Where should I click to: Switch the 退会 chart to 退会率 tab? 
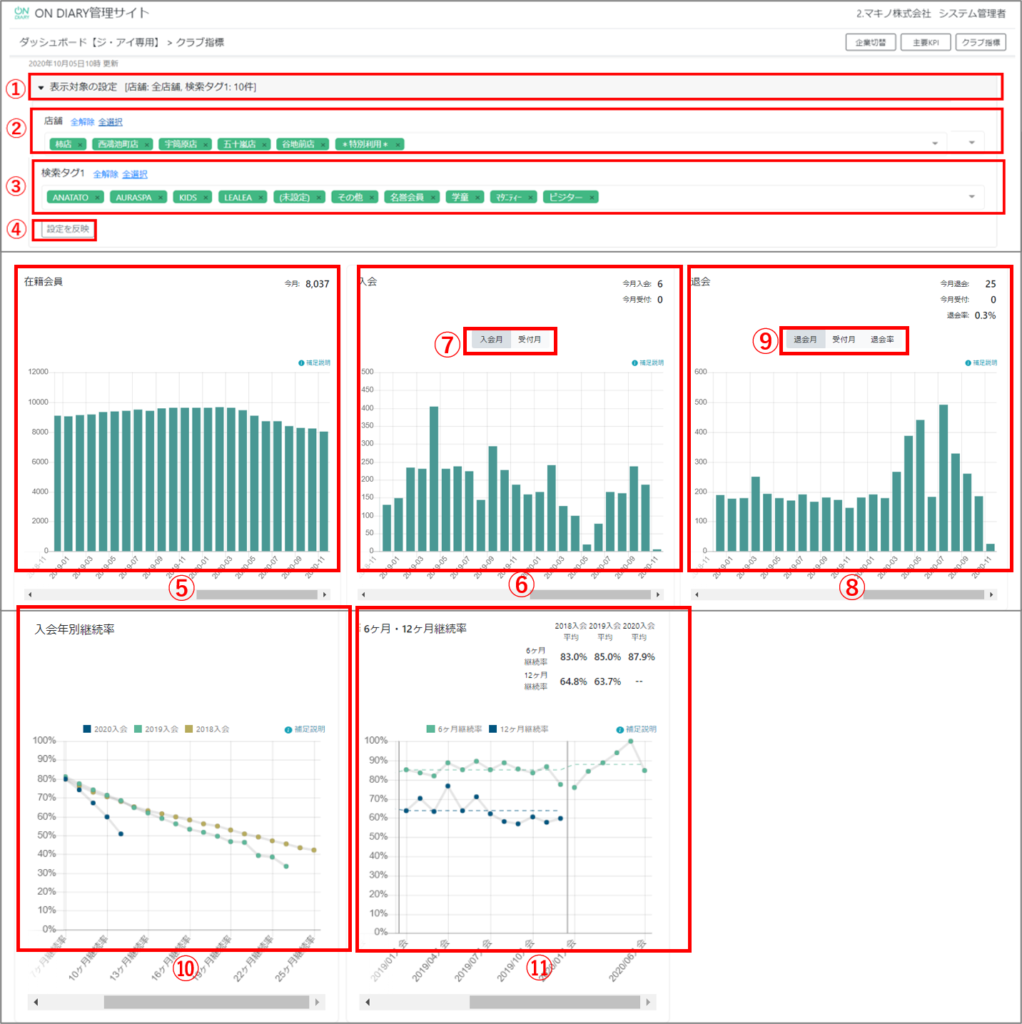click(882, 340)
